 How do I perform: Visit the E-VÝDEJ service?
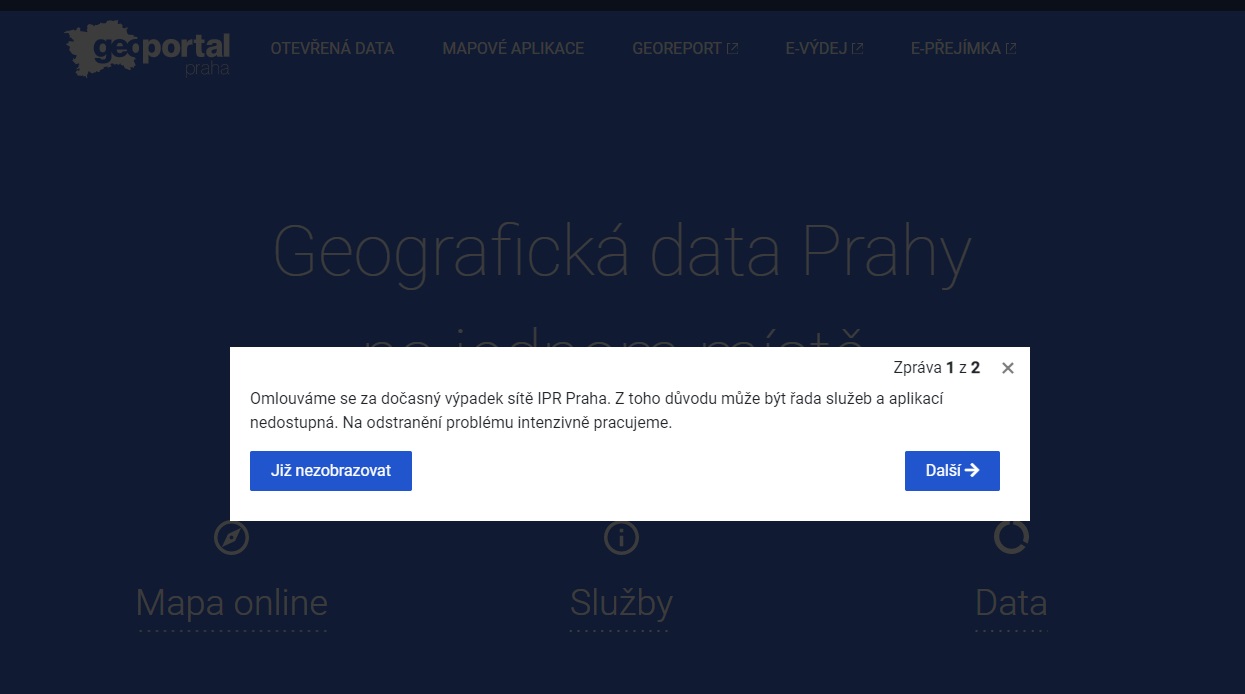click(816, 46)
